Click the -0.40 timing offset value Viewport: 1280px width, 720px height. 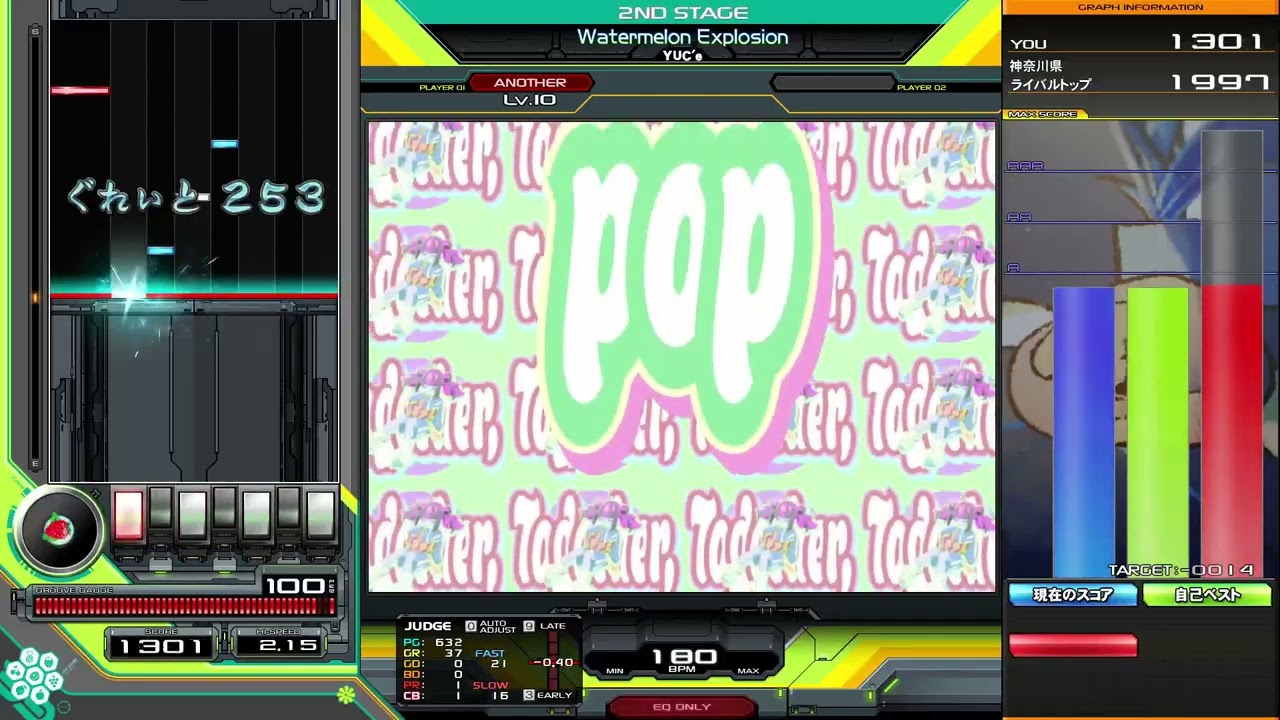(553, 662)
